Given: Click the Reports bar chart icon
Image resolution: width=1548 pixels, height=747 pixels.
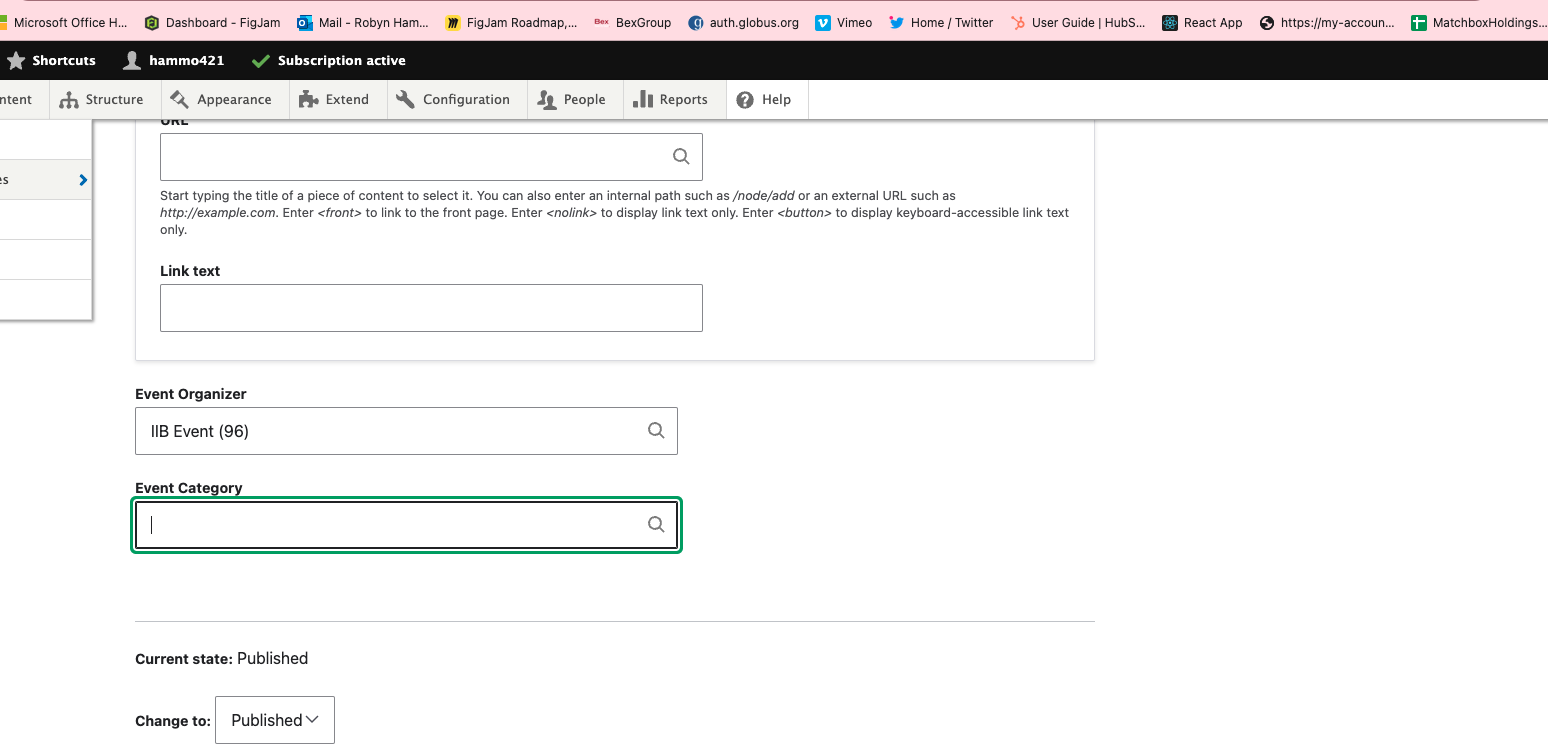Looking at the screenshot, I should pyautogui.click(x=643, y=100).
